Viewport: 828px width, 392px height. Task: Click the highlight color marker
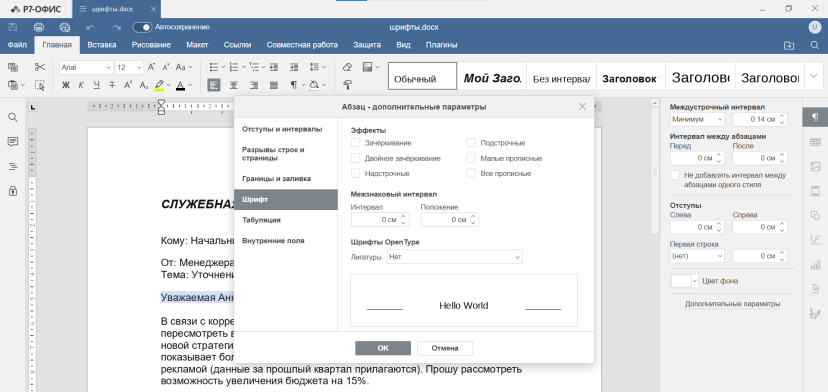tap(159, 85)
